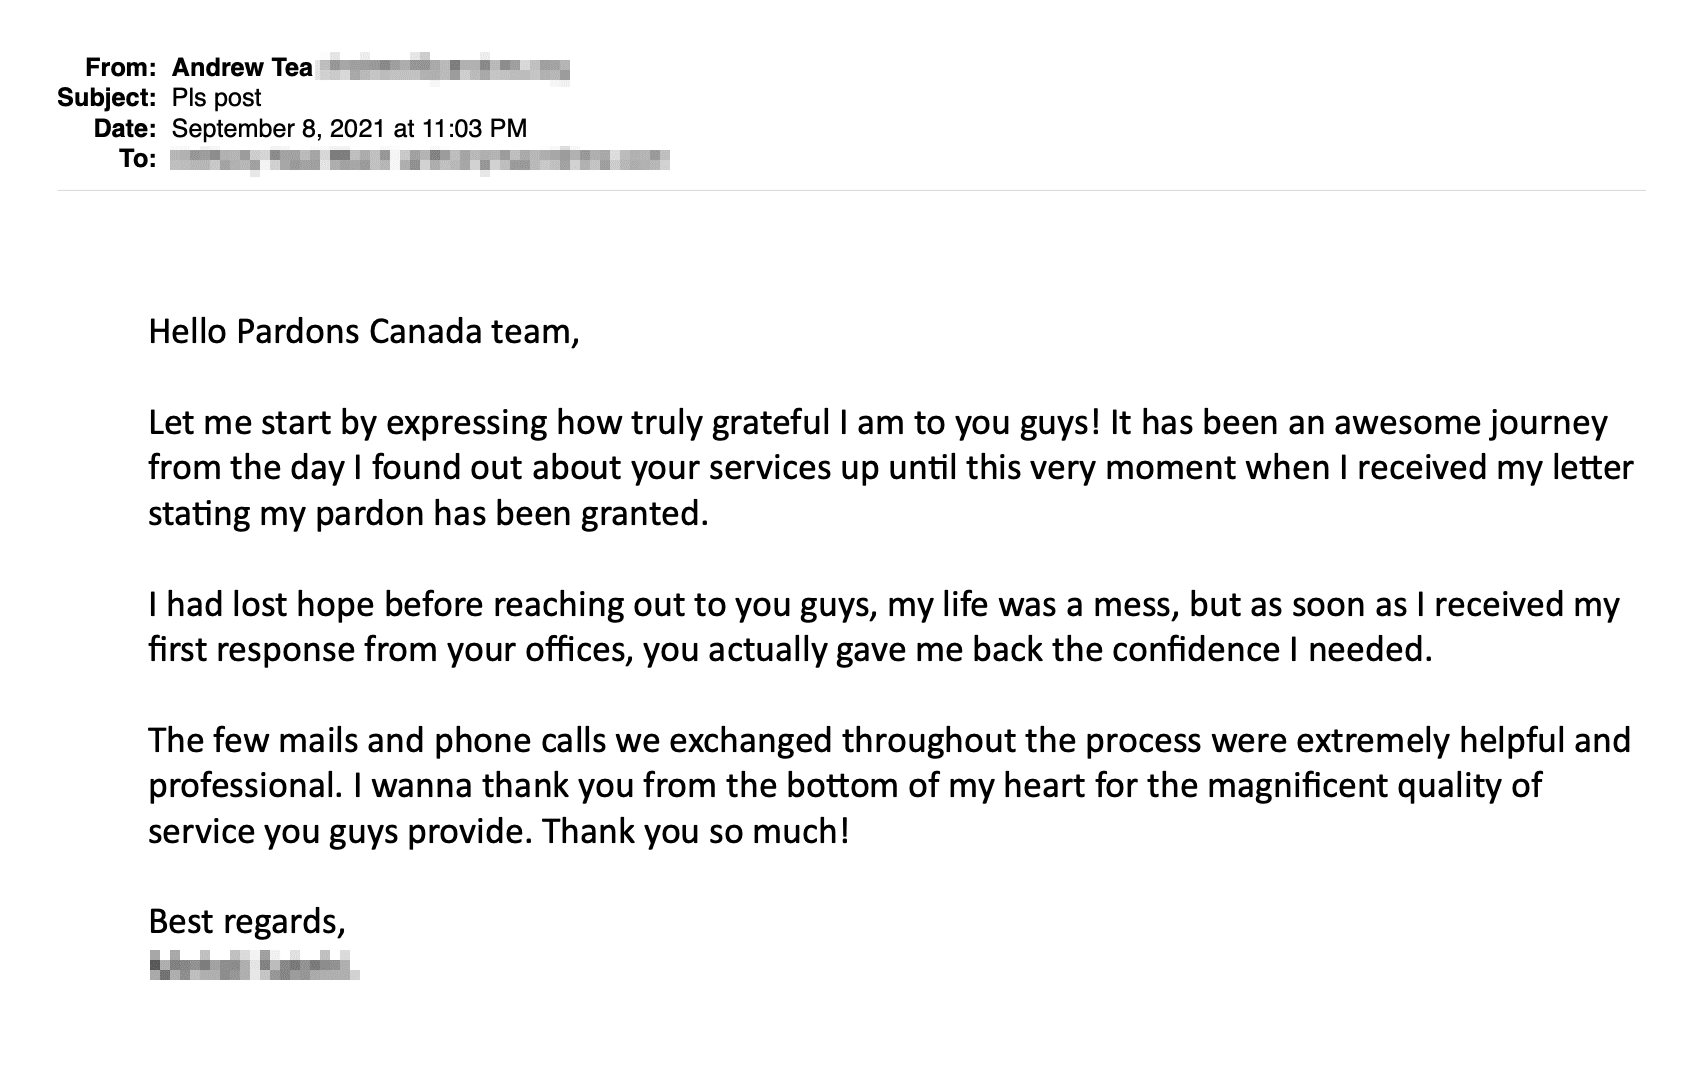This screenshot has width=1700, height=1088.
Task: Click the sender name Andrew Tea
Action: pyautogui.click(x=242, y=68)
